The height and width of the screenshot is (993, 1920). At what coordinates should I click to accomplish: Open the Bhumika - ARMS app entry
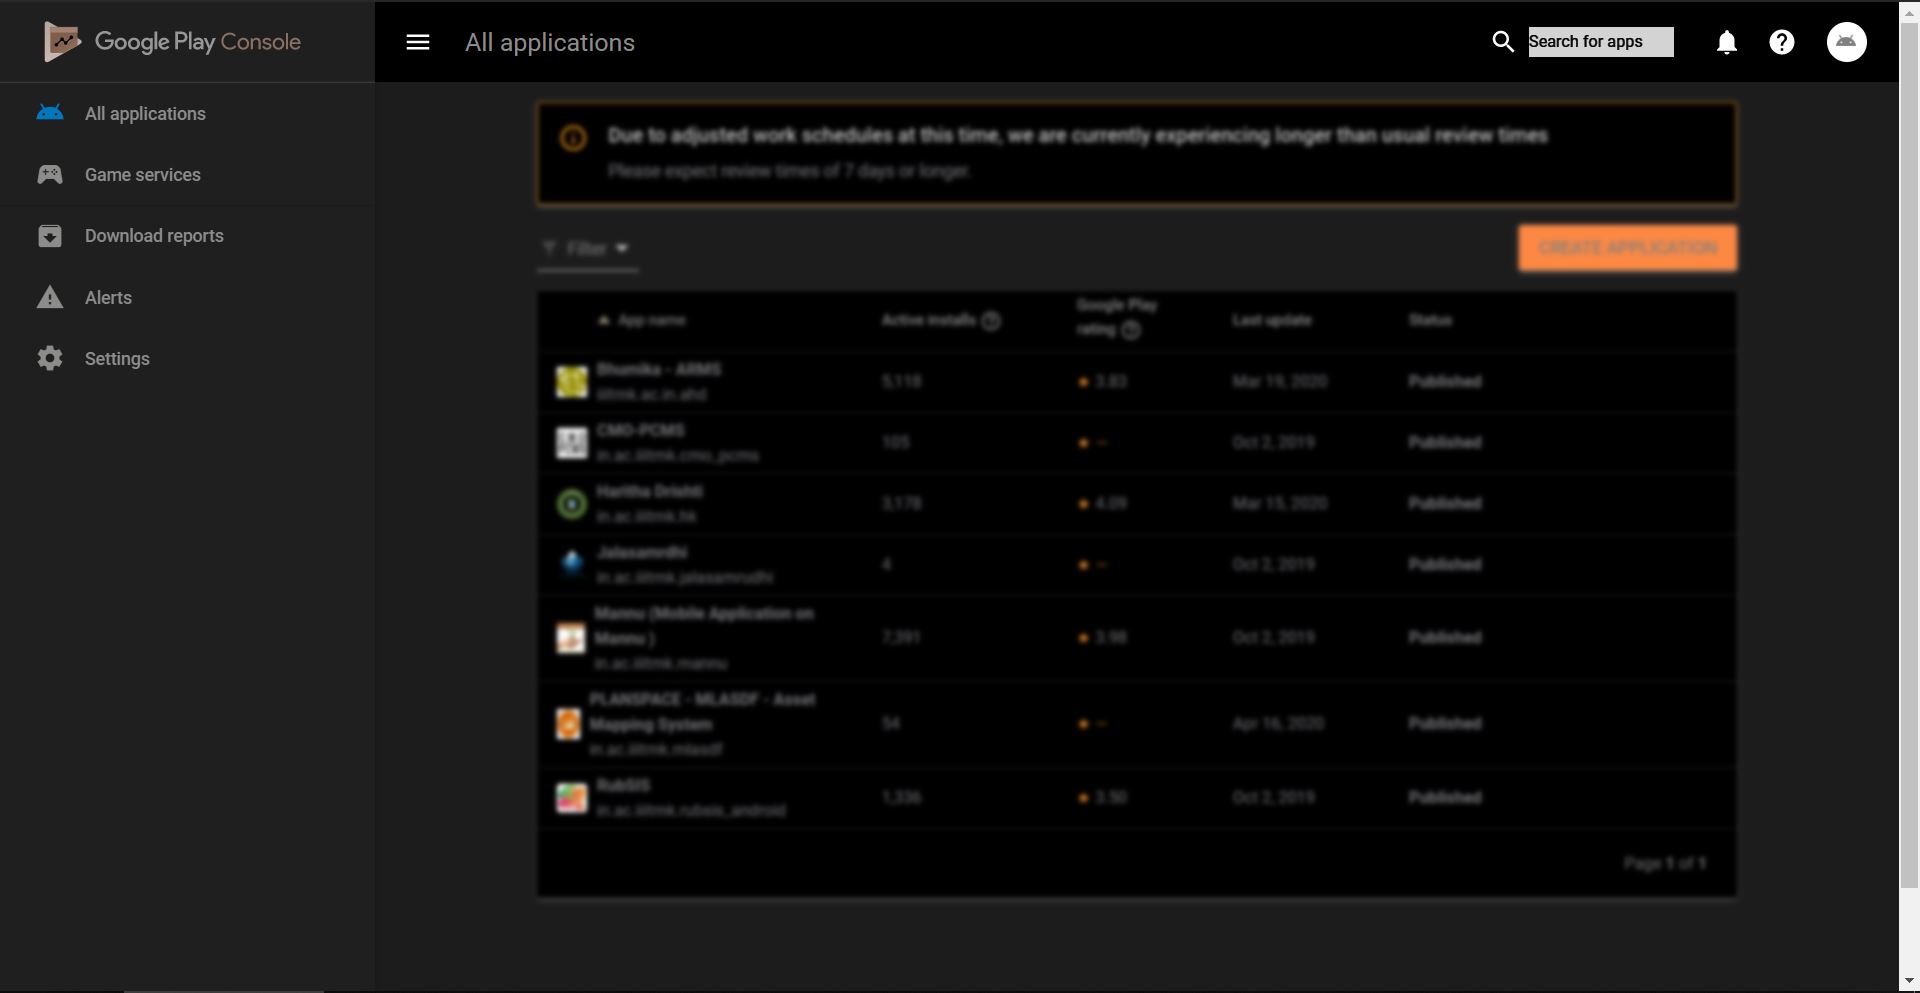click(658, 381)
